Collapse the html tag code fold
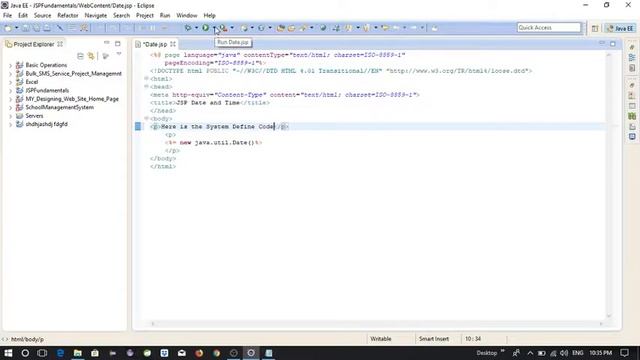 click(146, 78)
